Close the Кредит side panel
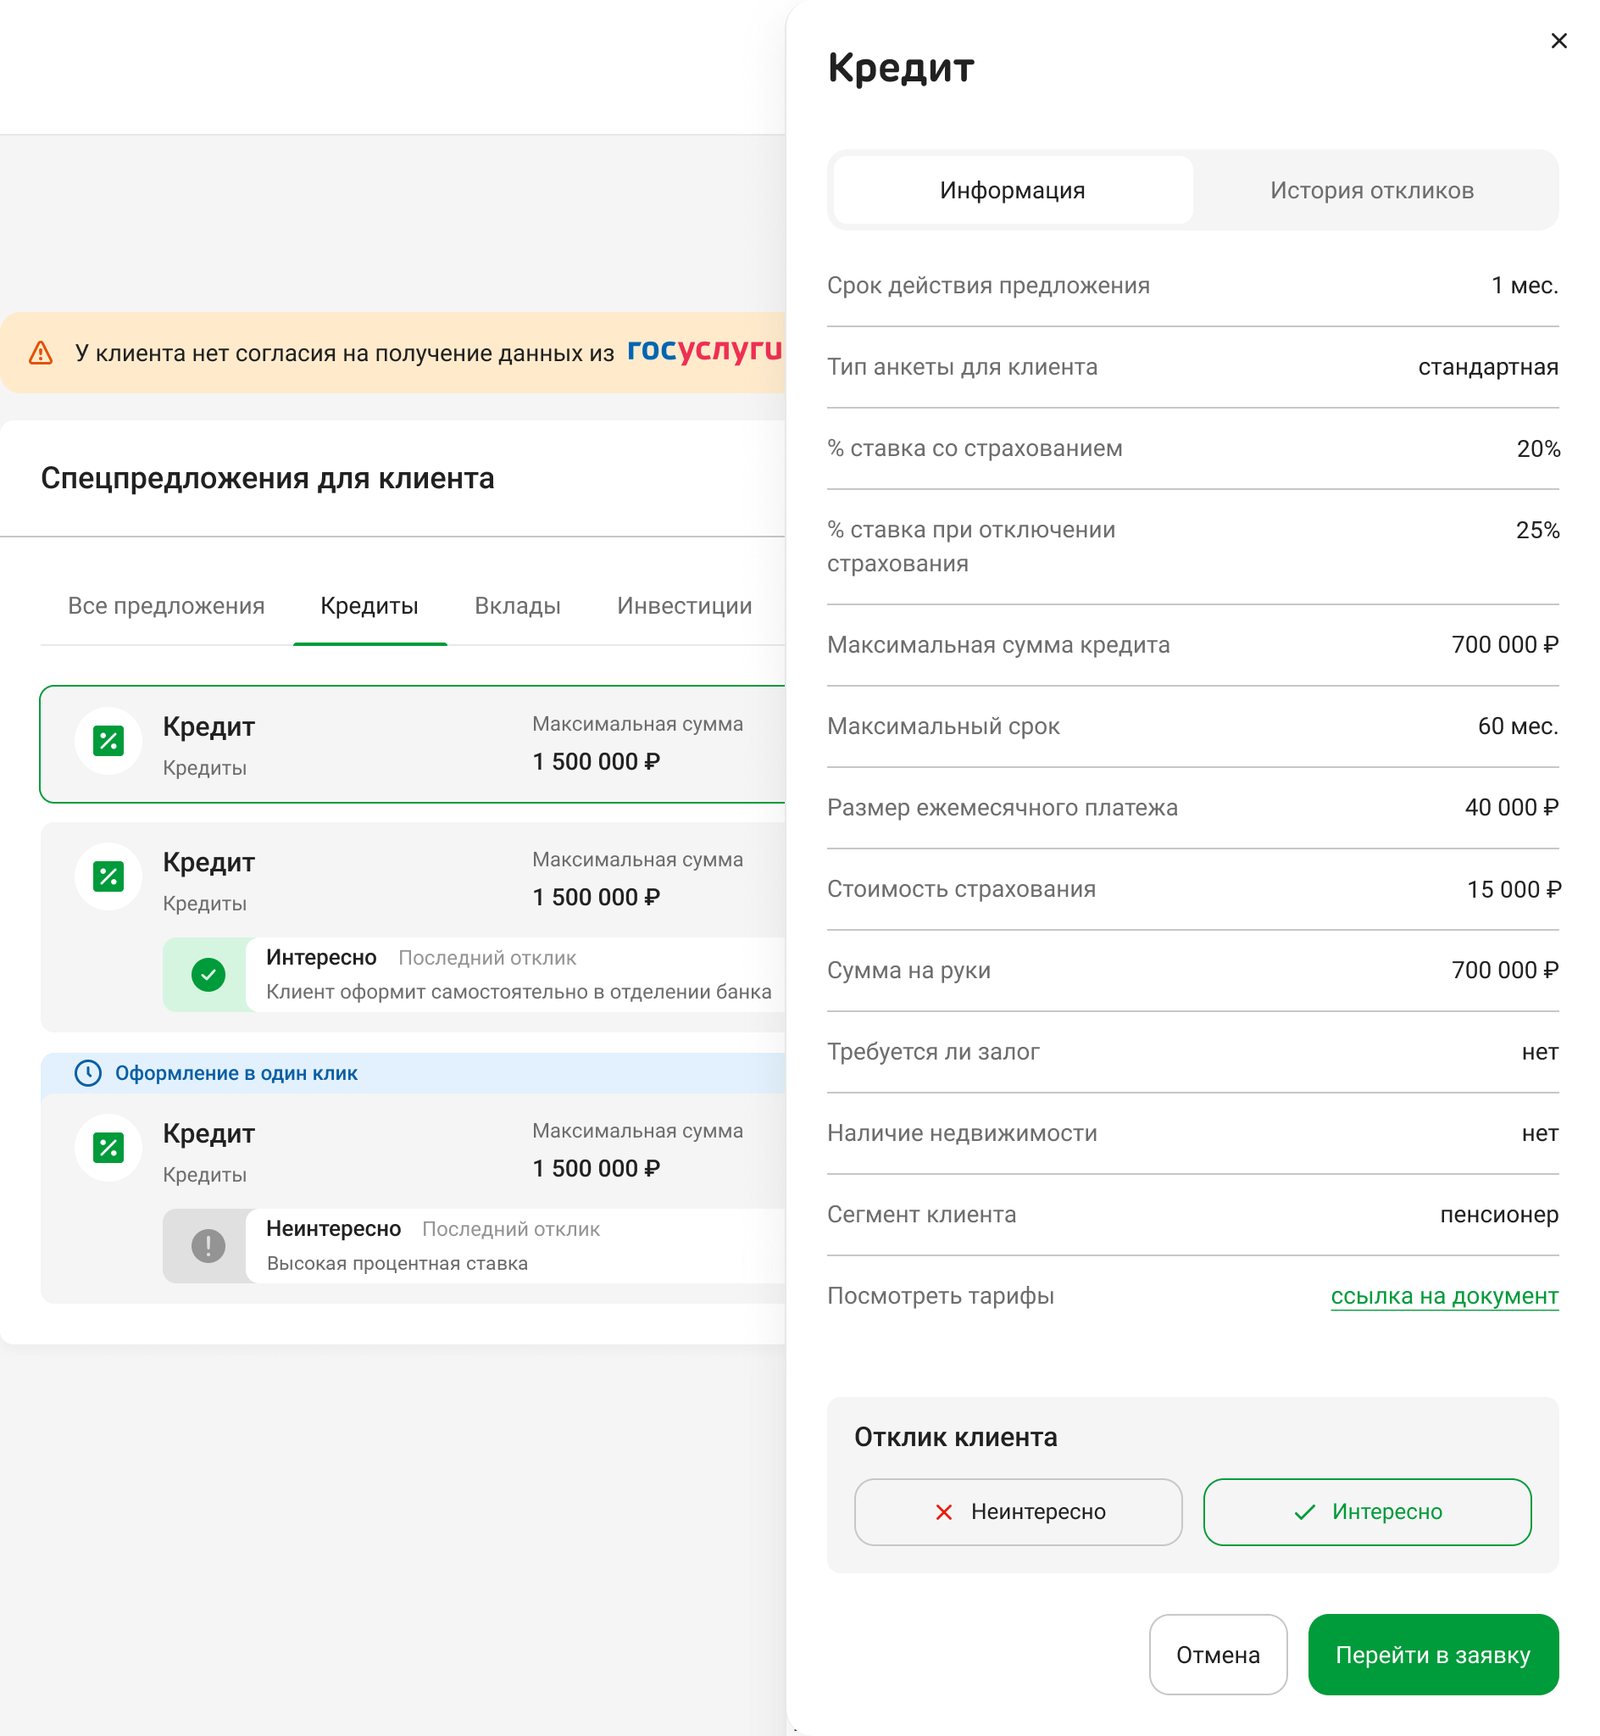 [1558, 41]
